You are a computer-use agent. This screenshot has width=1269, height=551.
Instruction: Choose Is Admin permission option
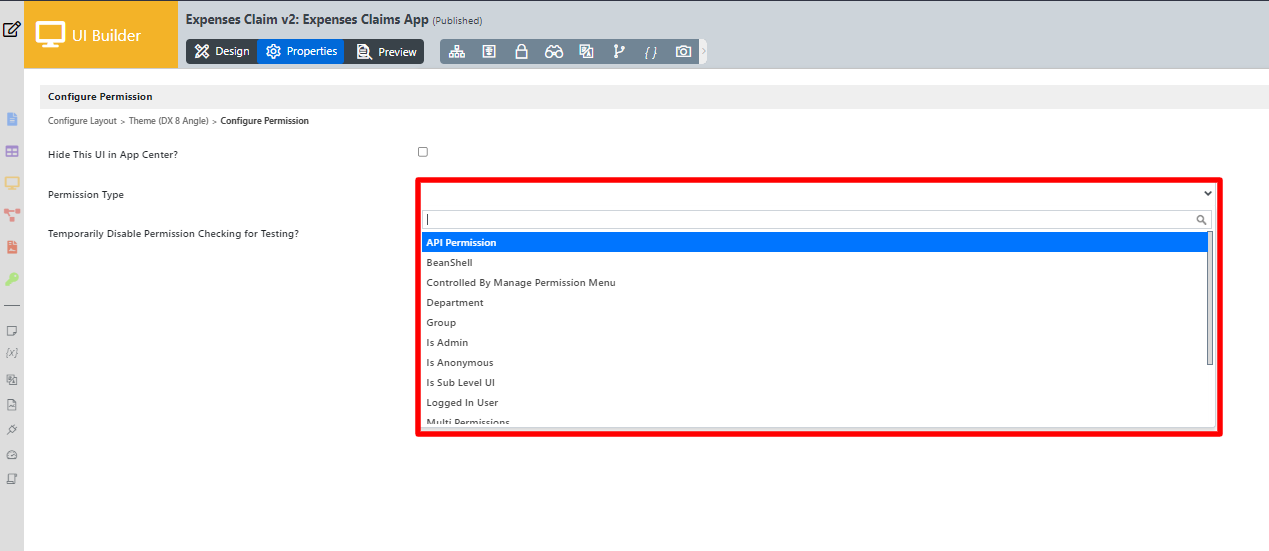(x=447, y=343)
